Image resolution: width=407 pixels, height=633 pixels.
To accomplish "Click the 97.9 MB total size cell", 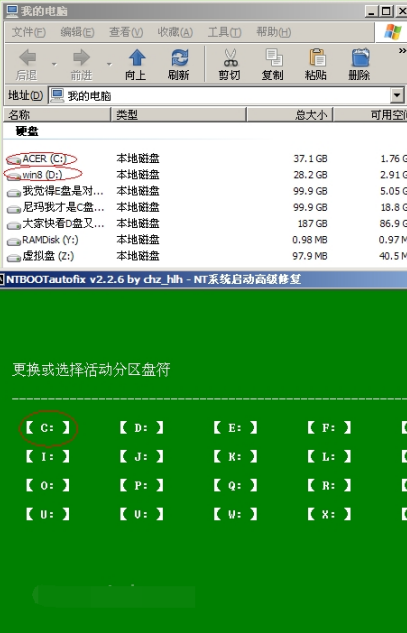I will point(310,256).
